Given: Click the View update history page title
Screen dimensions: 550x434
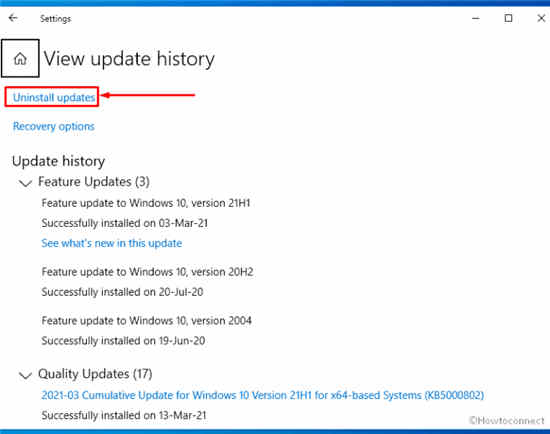Looking at the screenshot, I should [129, 59].
